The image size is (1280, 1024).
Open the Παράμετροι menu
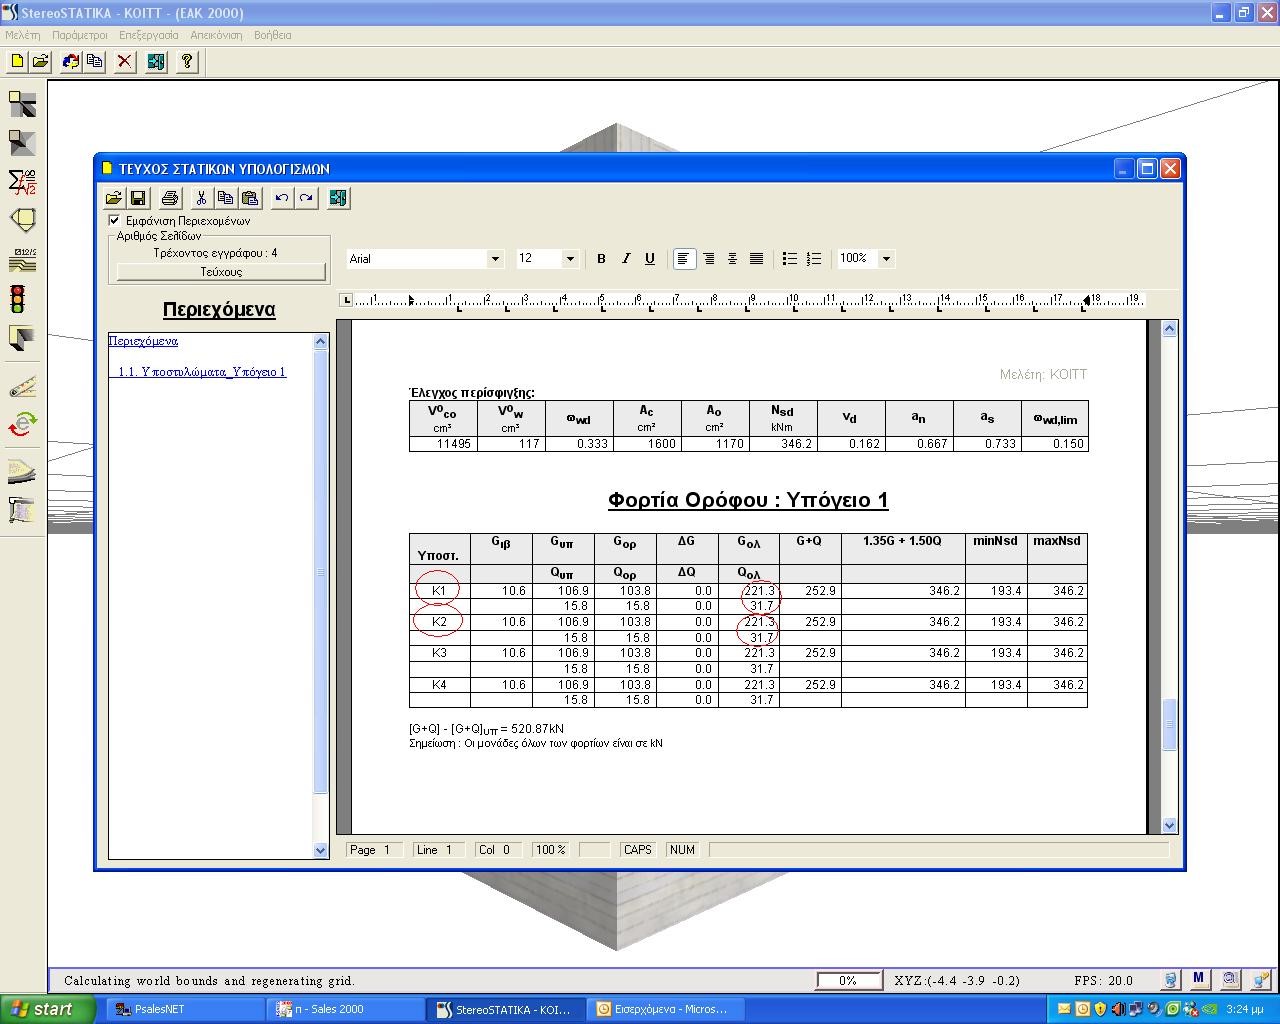(79, 35)
